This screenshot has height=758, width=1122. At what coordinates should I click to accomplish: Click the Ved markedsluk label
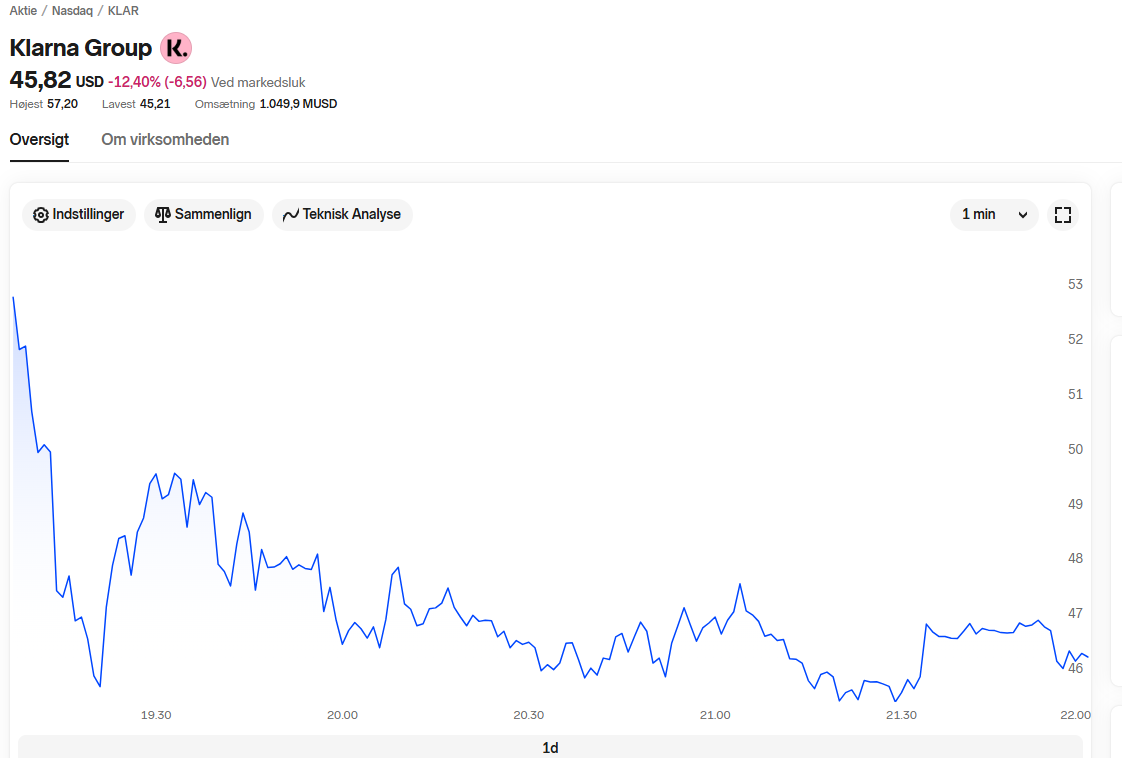tap(258, 82)
